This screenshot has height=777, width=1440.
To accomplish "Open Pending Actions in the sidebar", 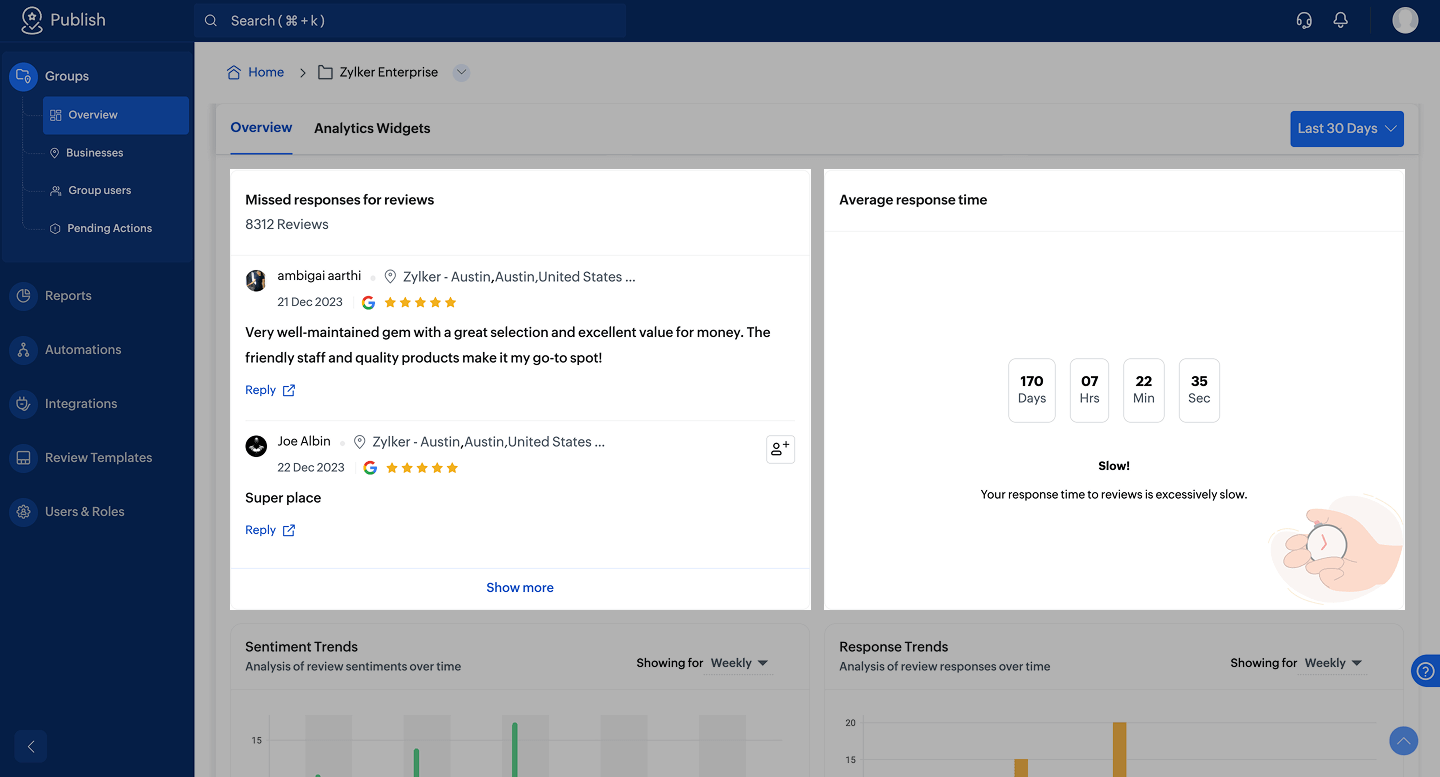I will point(109,228).
